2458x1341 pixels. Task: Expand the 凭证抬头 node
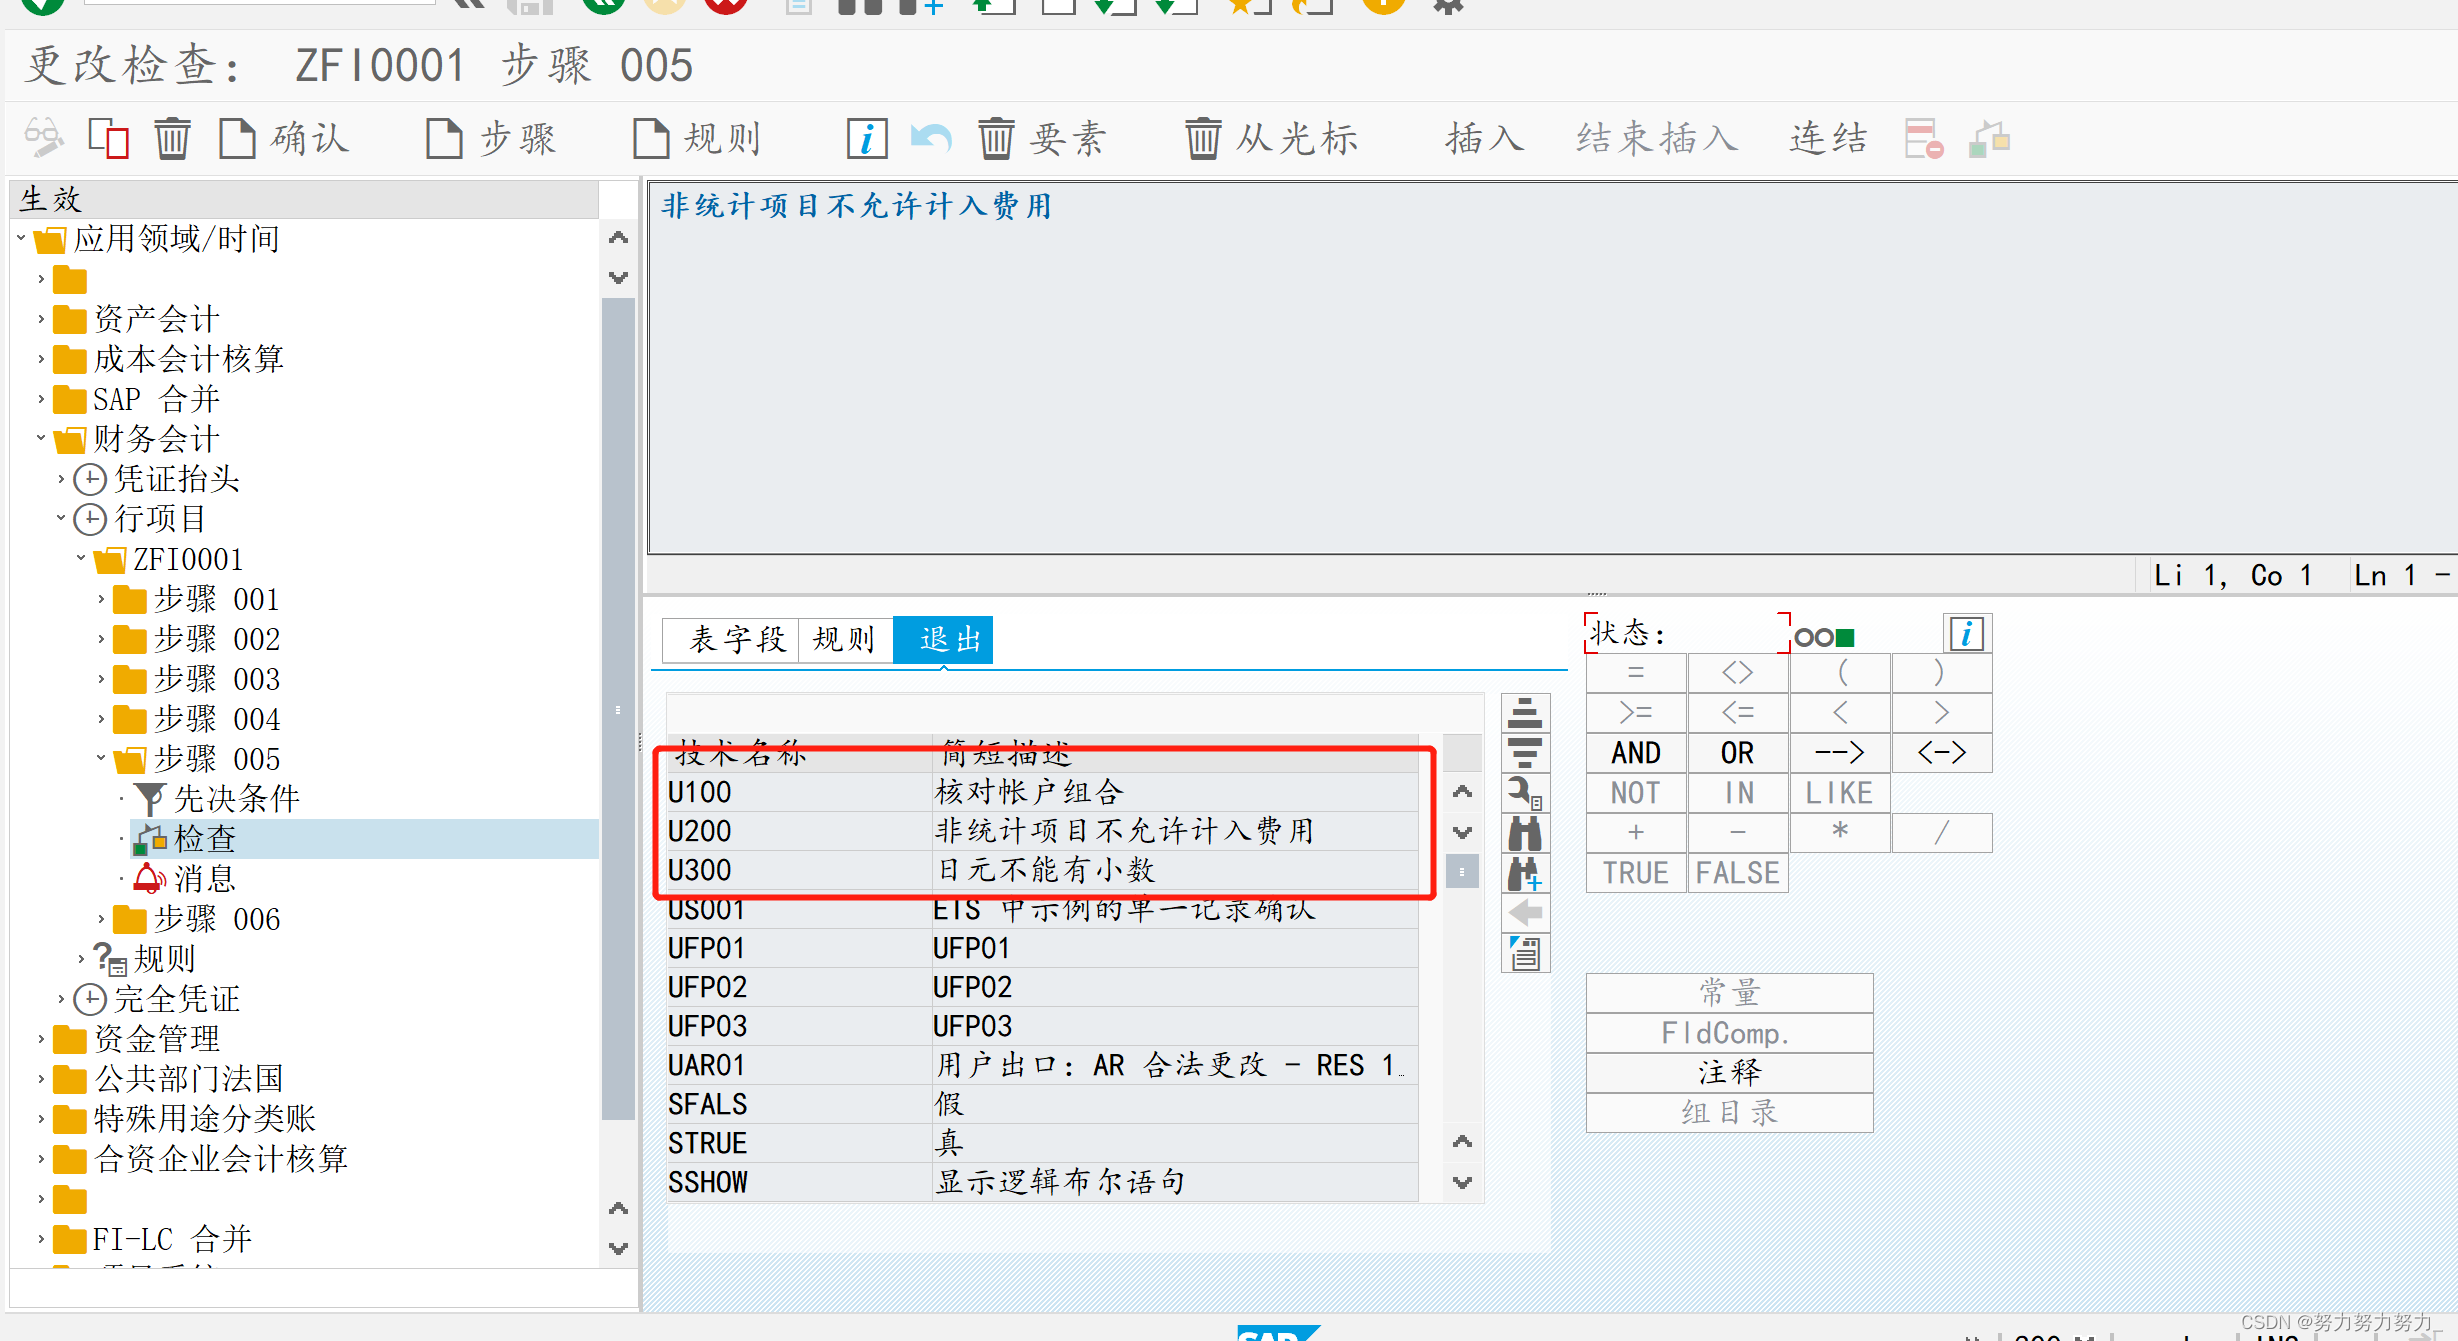pos(60,479)
